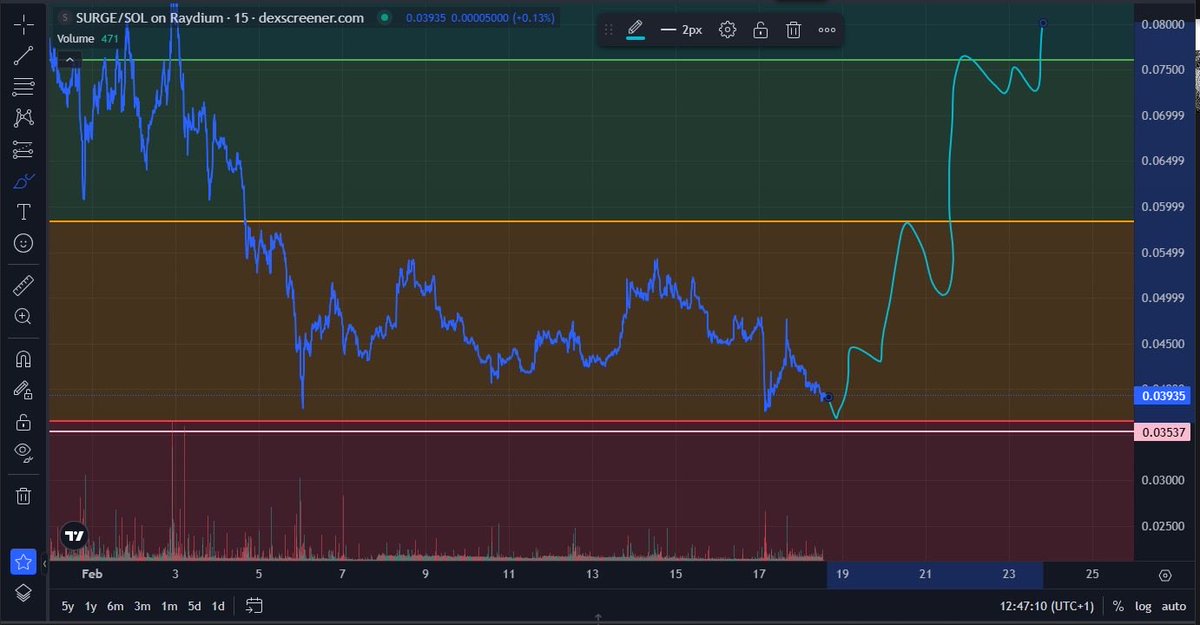Open the emoji and icons tool
1200x625 pixels.
click(24, 243)
